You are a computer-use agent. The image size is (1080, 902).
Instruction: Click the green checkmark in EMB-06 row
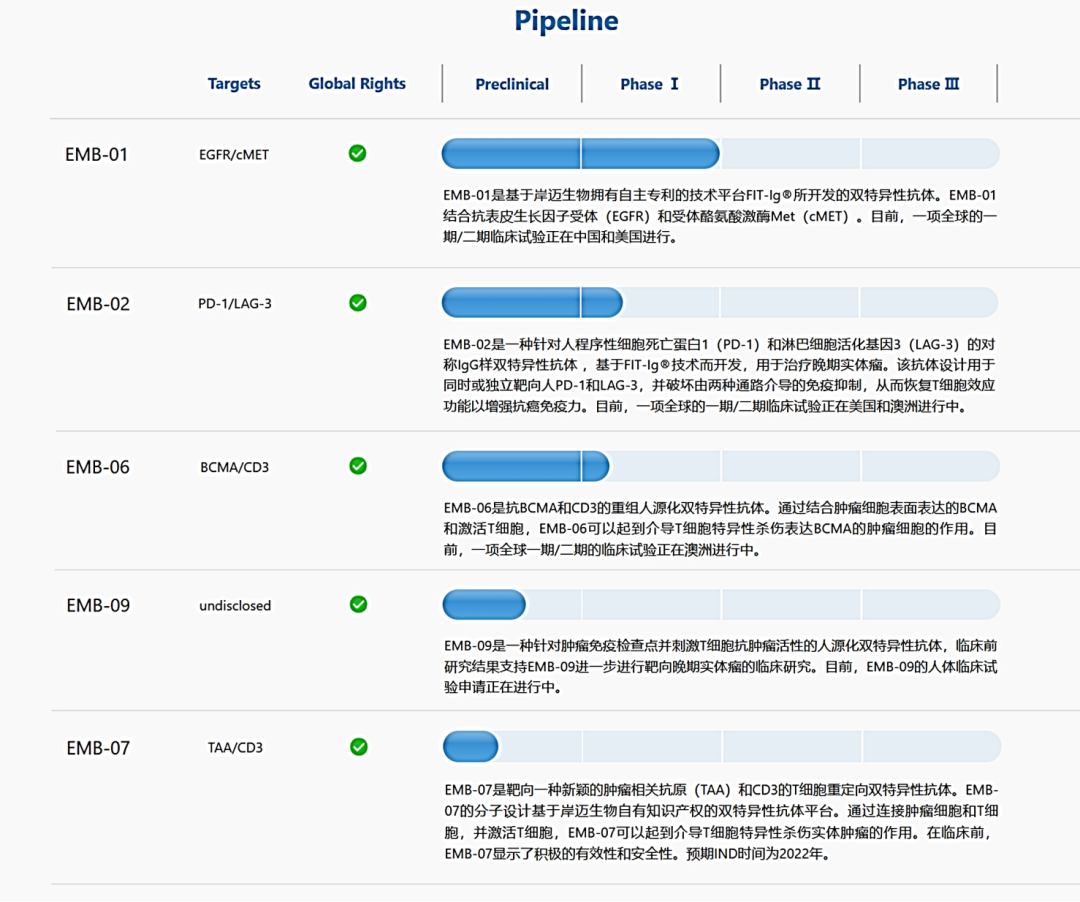(358, 465)
